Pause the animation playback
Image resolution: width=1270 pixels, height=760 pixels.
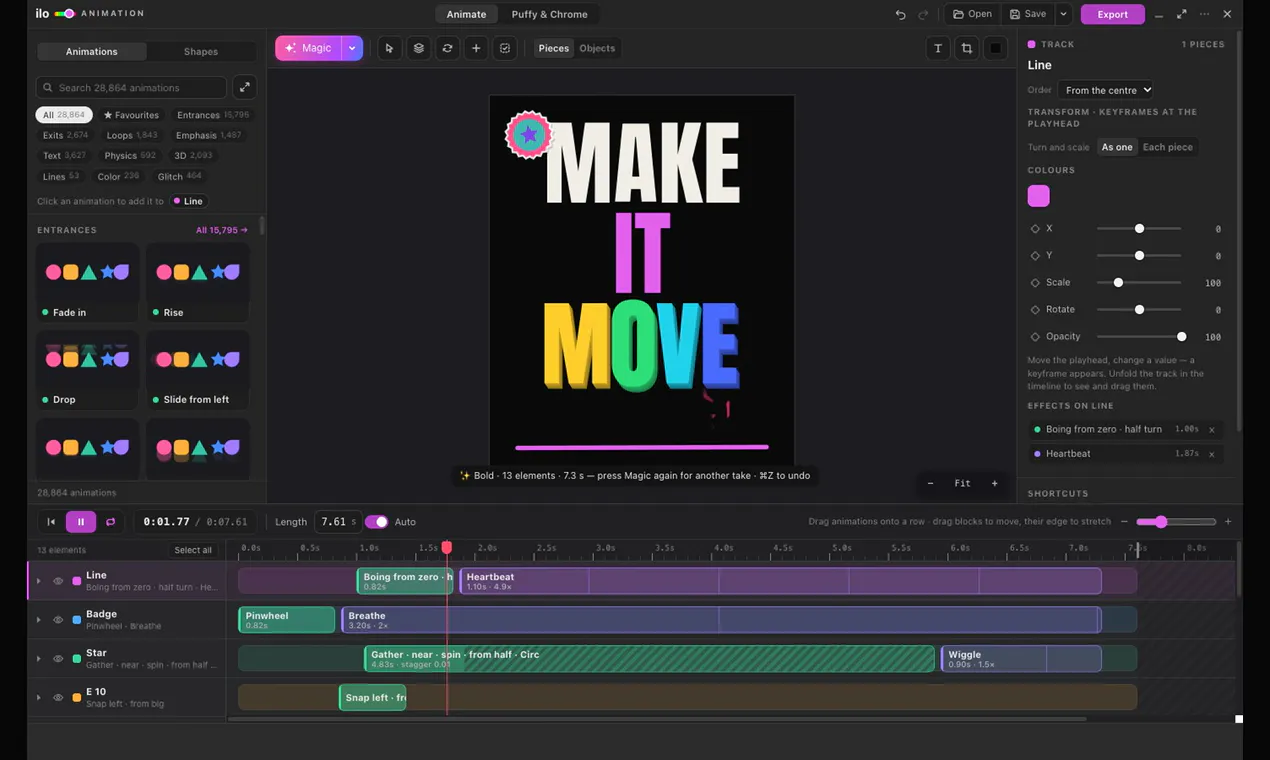click(x=81, y=521)
